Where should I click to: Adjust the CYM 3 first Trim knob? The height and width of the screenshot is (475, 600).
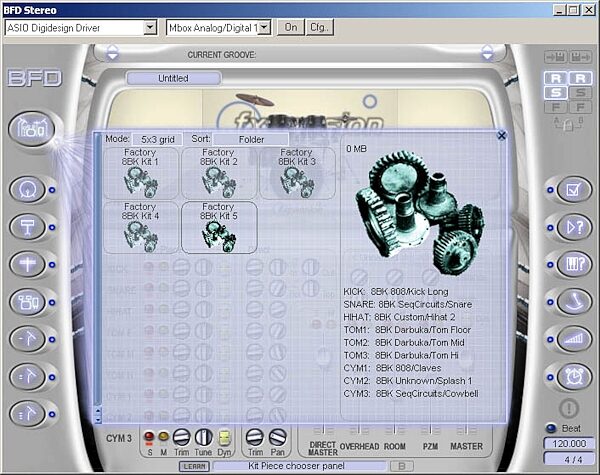point(181,437)
